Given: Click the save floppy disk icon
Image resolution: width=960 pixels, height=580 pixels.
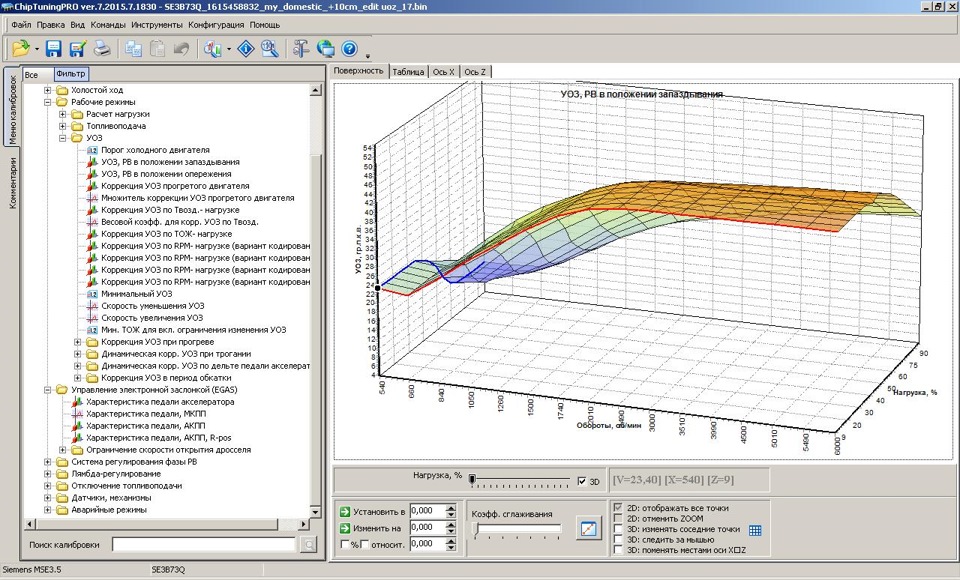Looking at the screenshot, I should 53,48.
